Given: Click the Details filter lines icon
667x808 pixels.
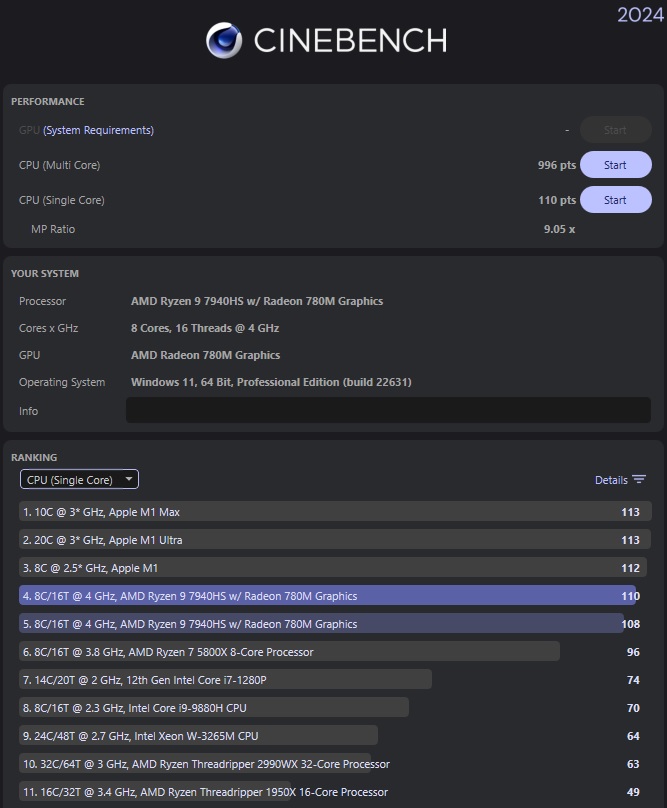Looking at the screenshot, I should pyautogui.click(x=639, y=480).
